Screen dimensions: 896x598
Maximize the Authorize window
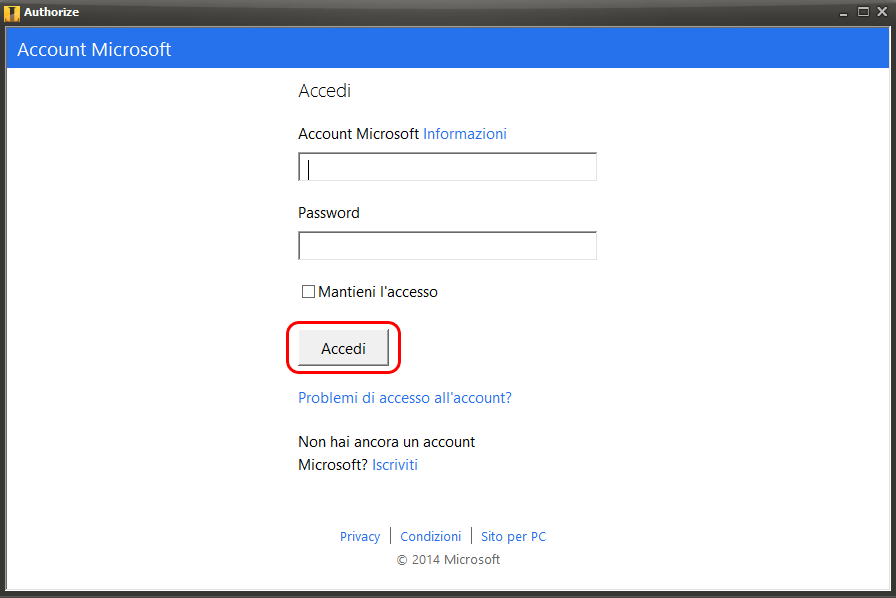tap(863, 12)
